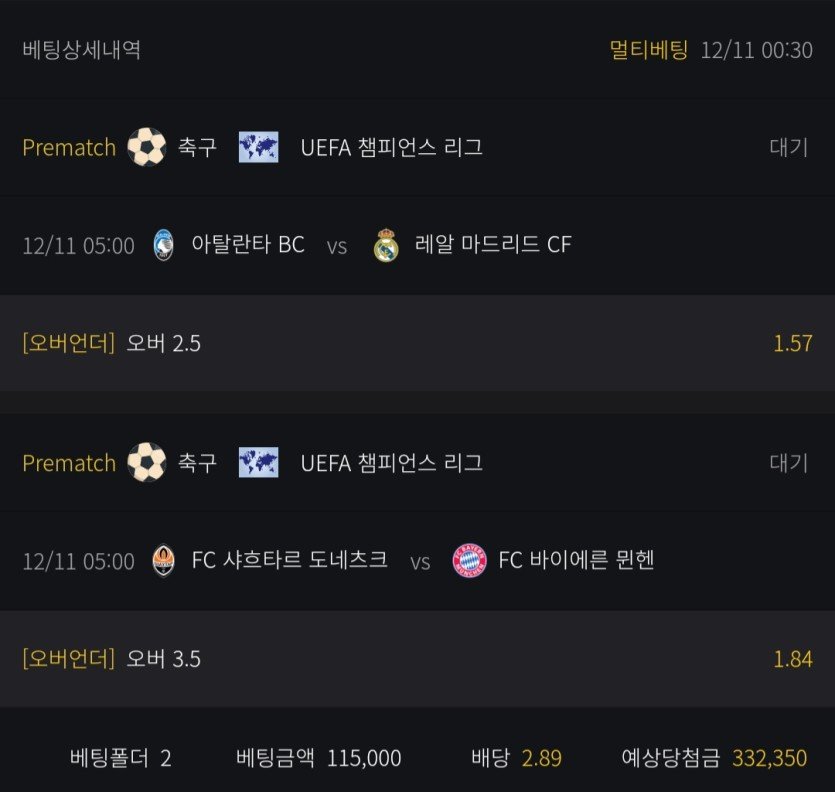Click the FC Bayern Munich team crest
The width and height of the screenshot is (835, 792).
pos(468,561)
